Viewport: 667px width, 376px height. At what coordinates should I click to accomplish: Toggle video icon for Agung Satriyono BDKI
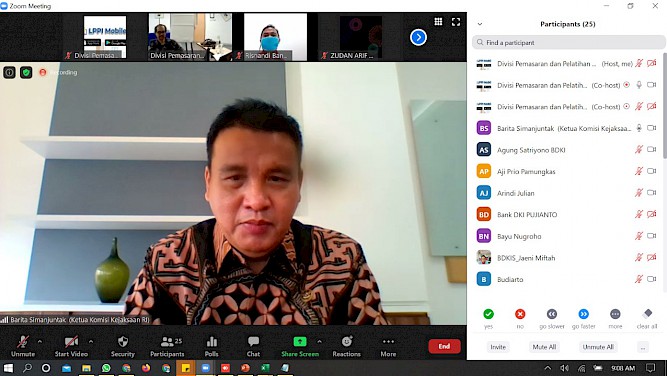click(651, 149)
